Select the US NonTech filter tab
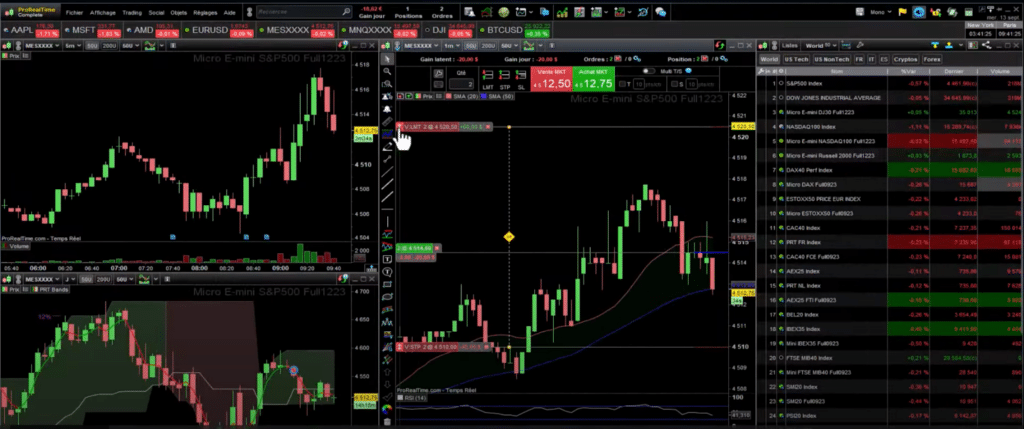 coord(831,59)
